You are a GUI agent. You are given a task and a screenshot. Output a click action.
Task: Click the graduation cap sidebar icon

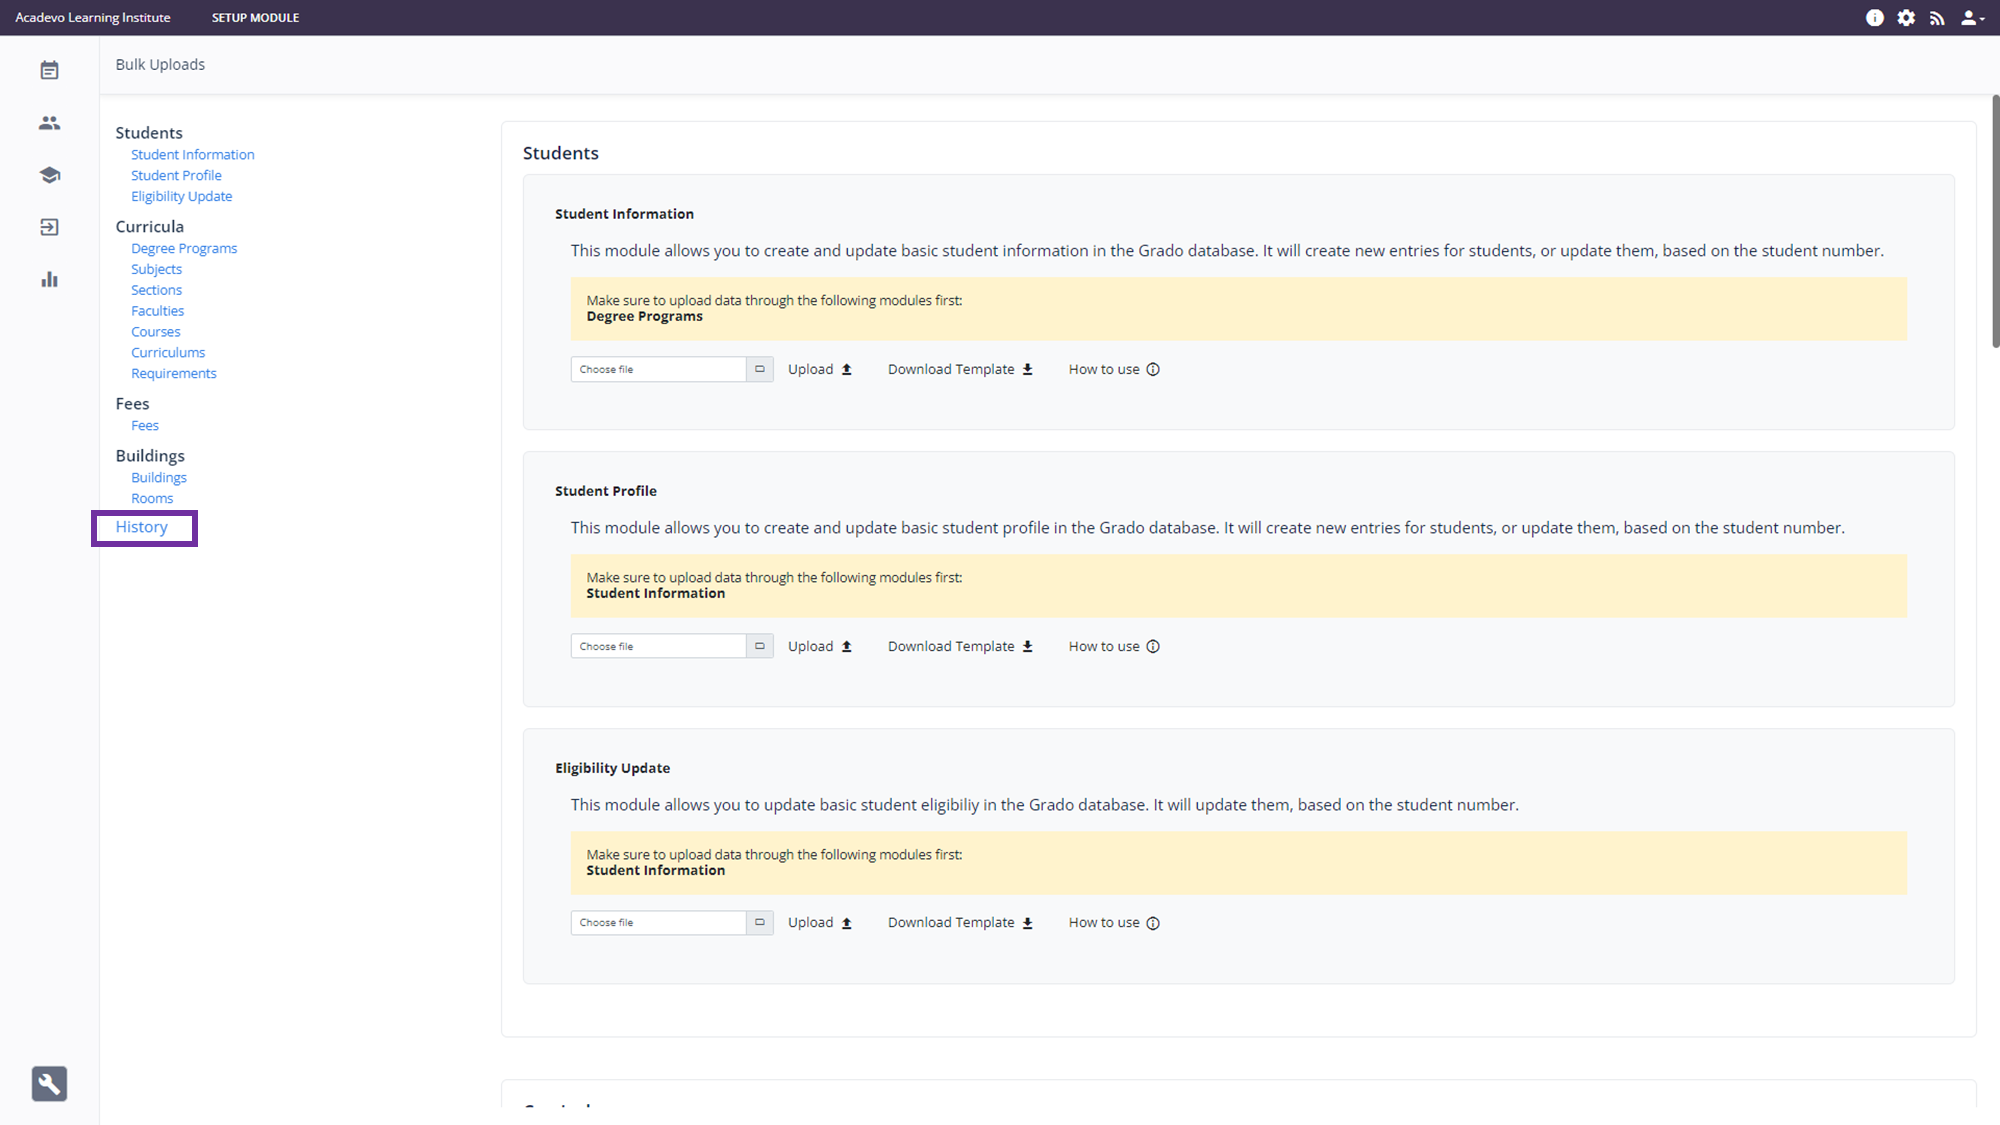[x=49, y=175]
